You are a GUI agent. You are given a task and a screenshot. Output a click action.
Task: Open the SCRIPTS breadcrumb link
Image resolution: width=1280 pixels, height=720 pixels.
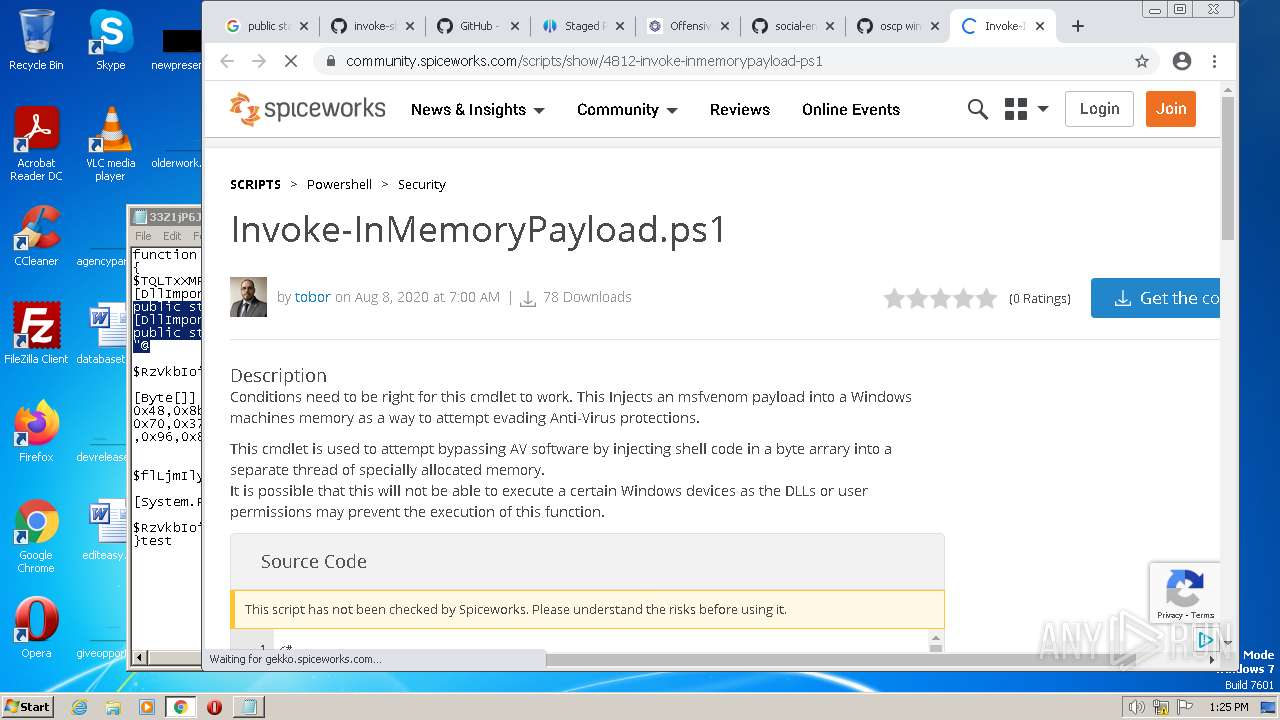(255, 184)
